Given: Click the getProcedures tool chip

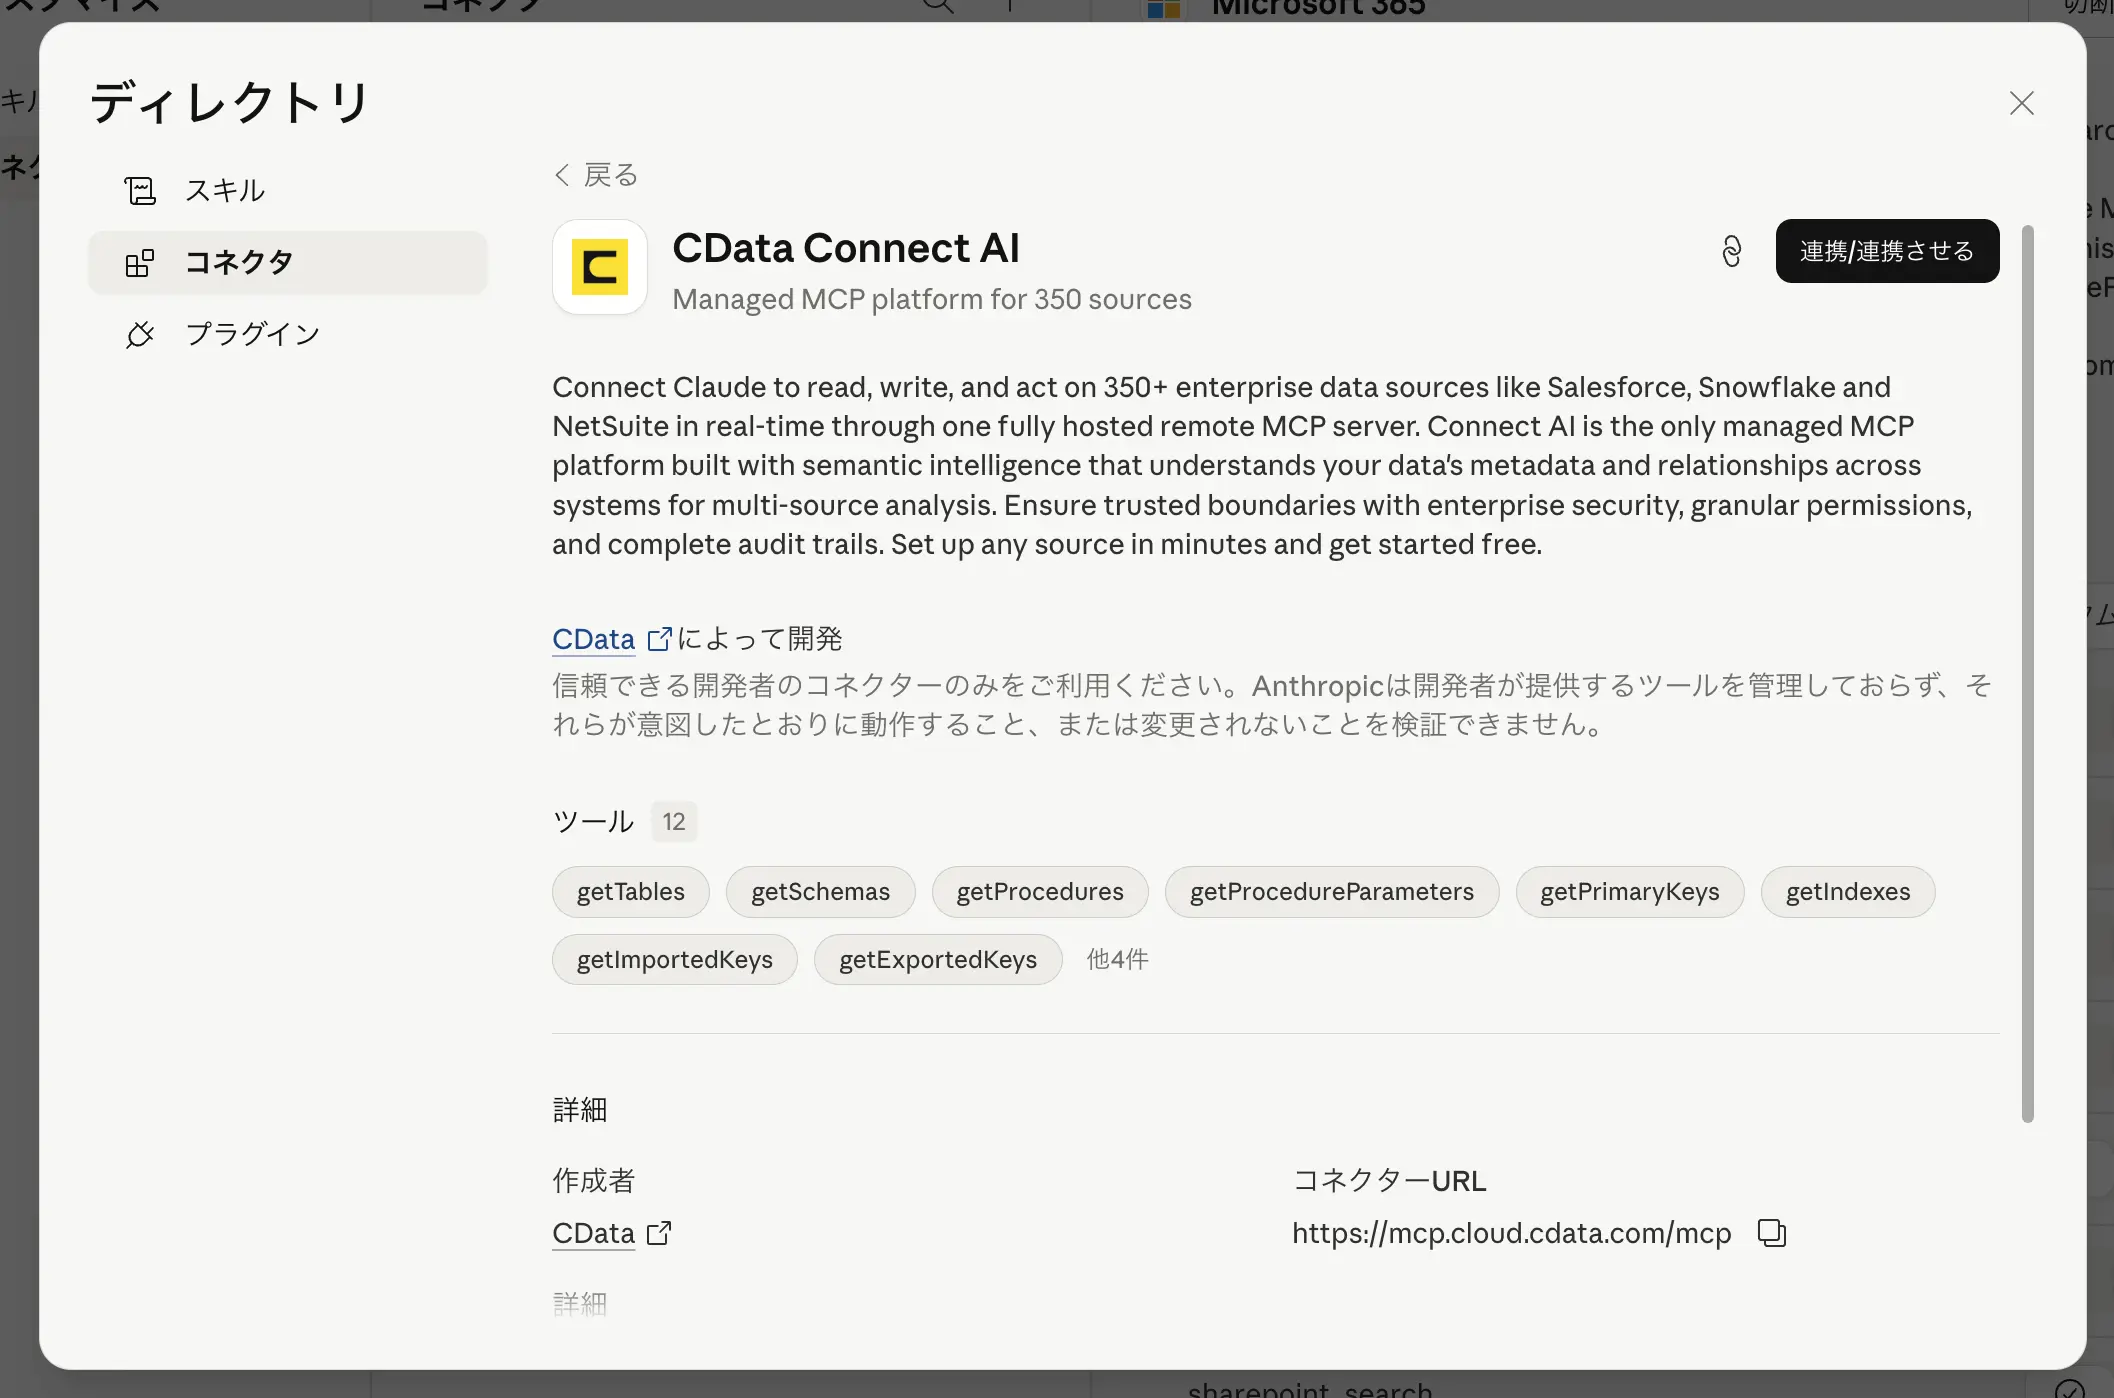Looking at the screenshot, I should [x=1040, y=892].
